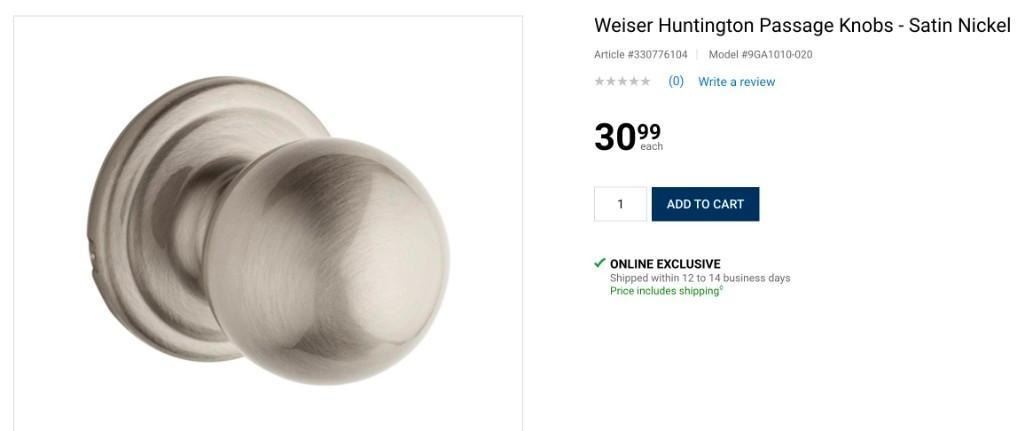The width and height of the screenshot is (1025, 431).
Task: Click the quantity input field
Action: (620, 204)
